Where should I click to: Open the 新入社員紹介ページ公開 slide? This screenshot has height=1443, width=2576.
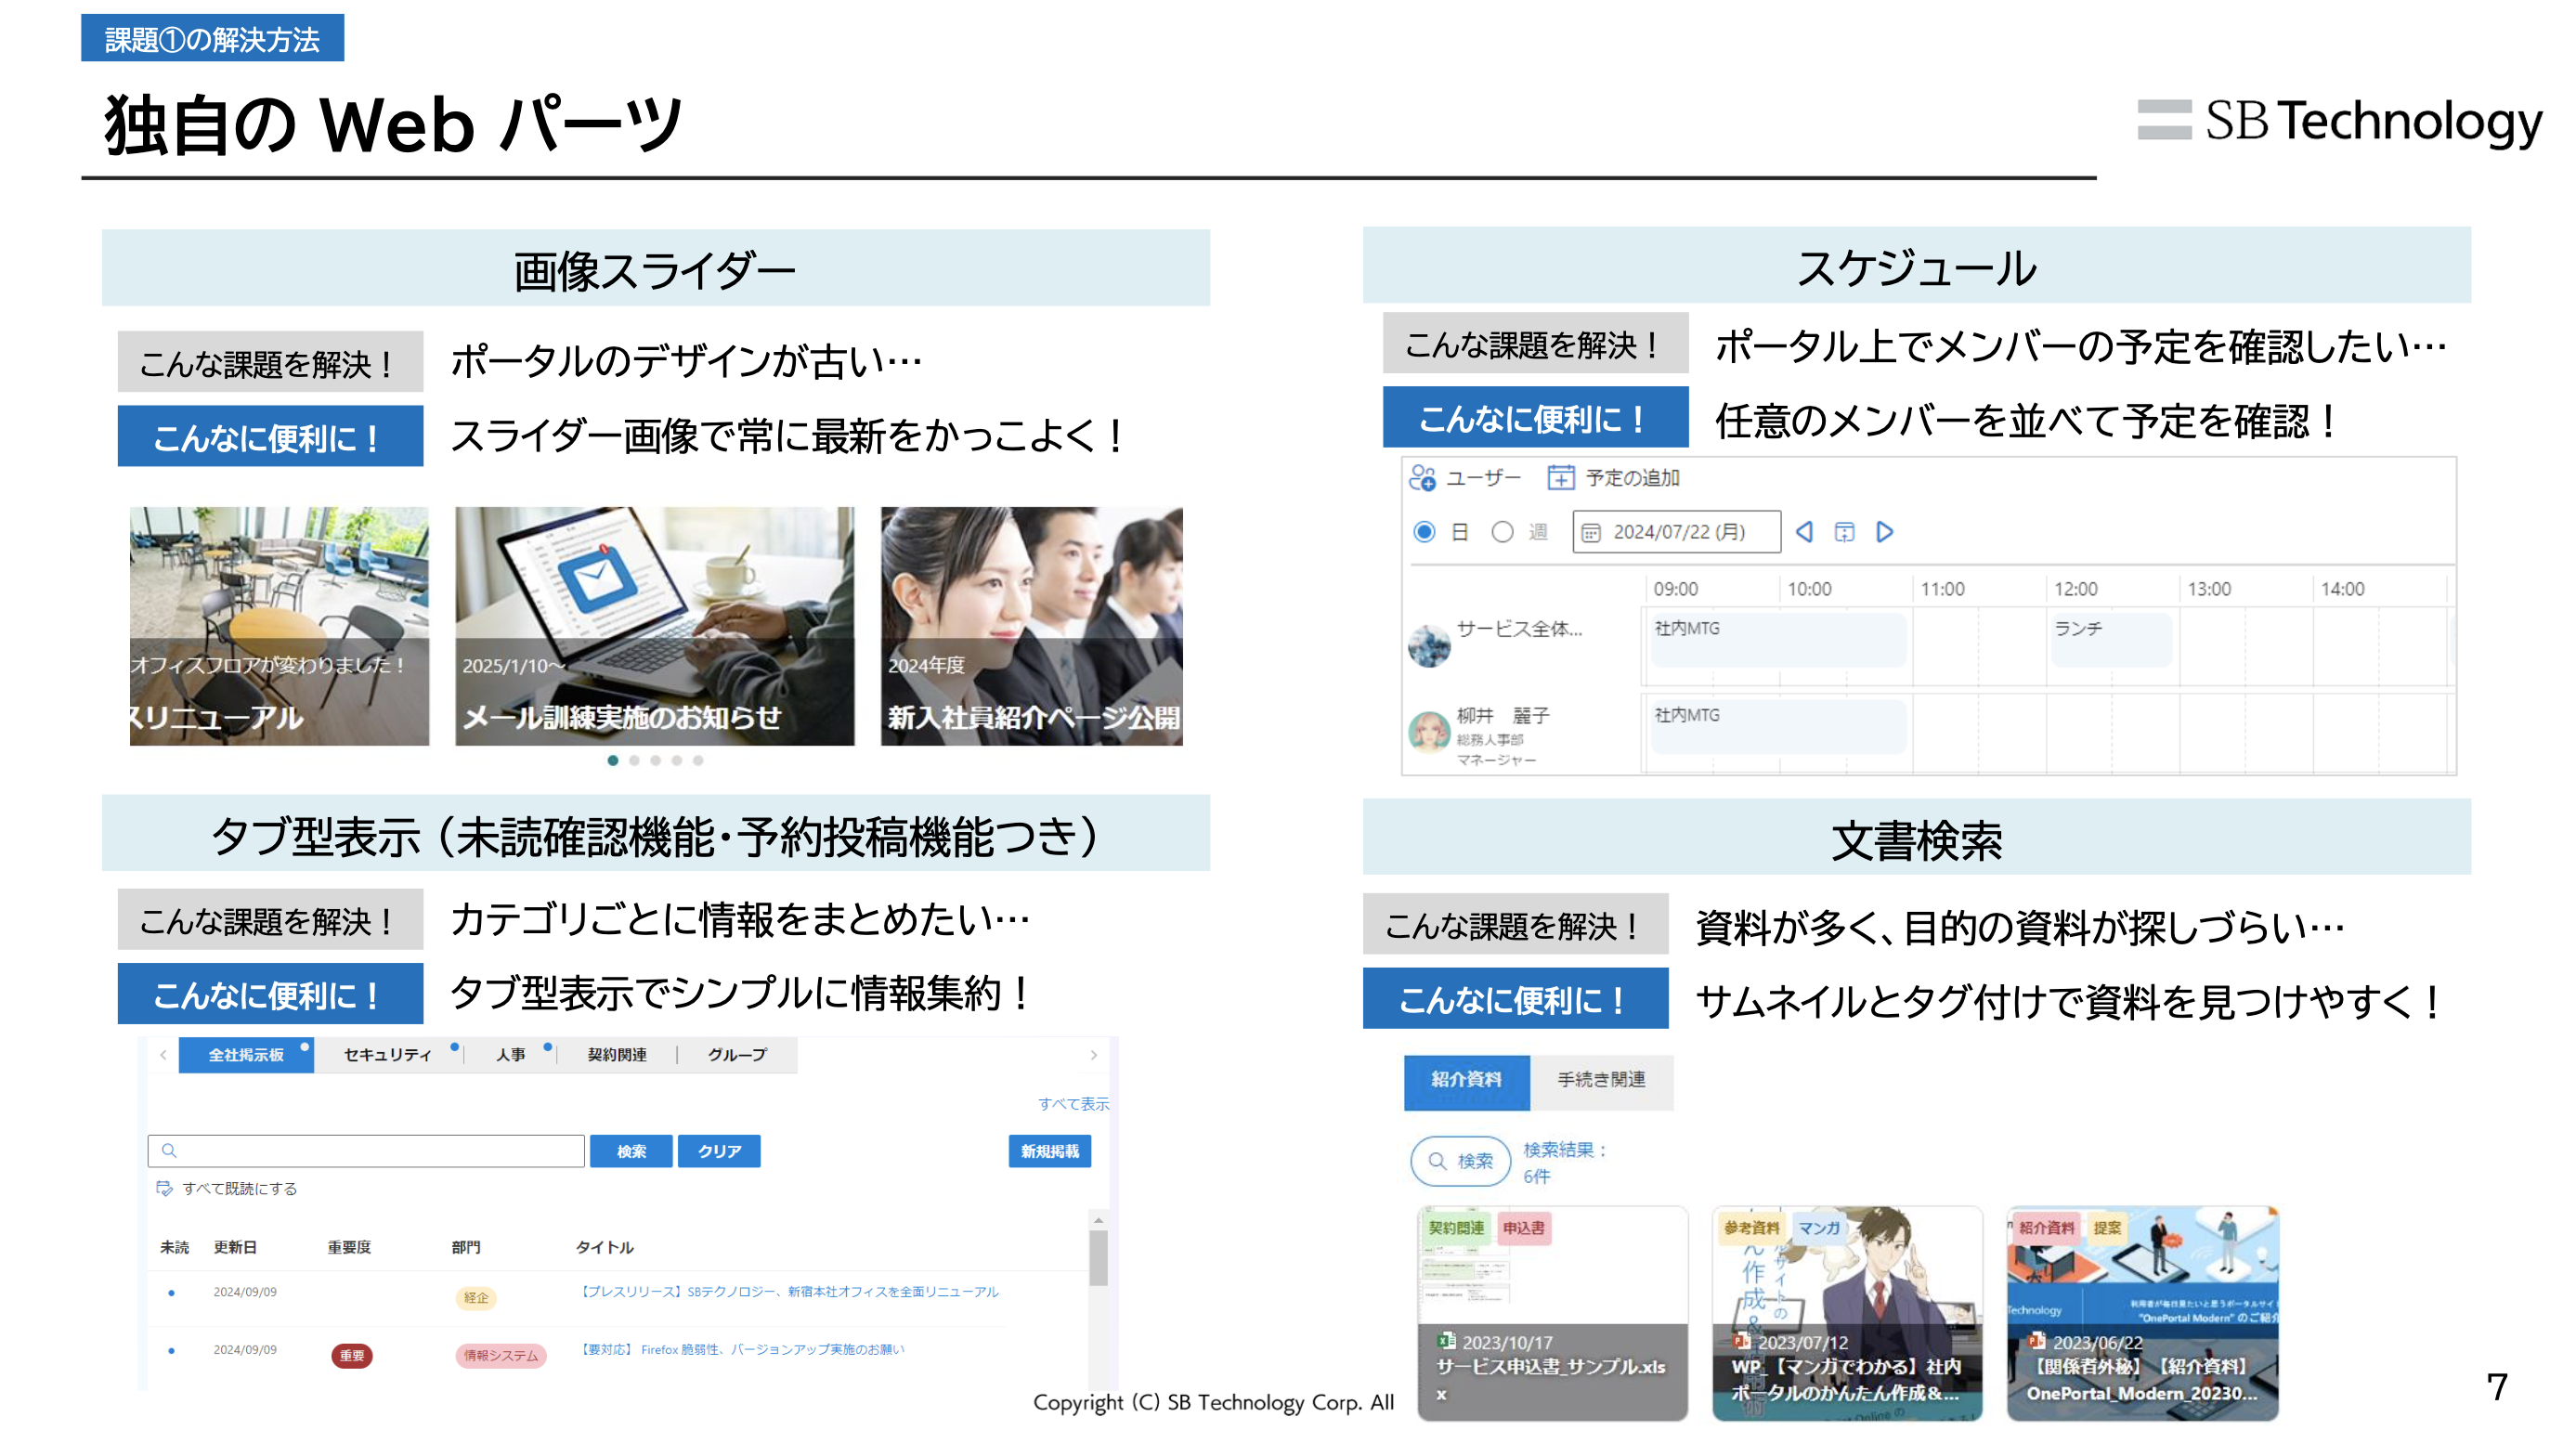[1032, 626]
